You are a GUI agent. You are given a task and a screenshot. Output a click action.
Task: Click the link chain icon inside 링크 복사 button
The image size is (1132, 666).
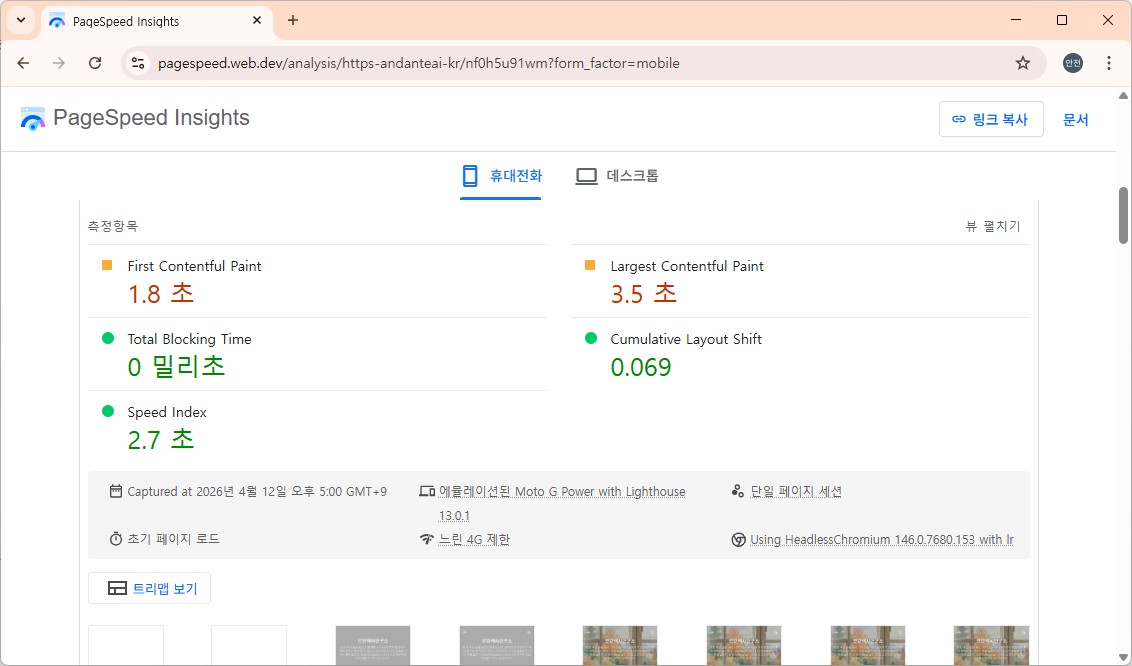960,119
